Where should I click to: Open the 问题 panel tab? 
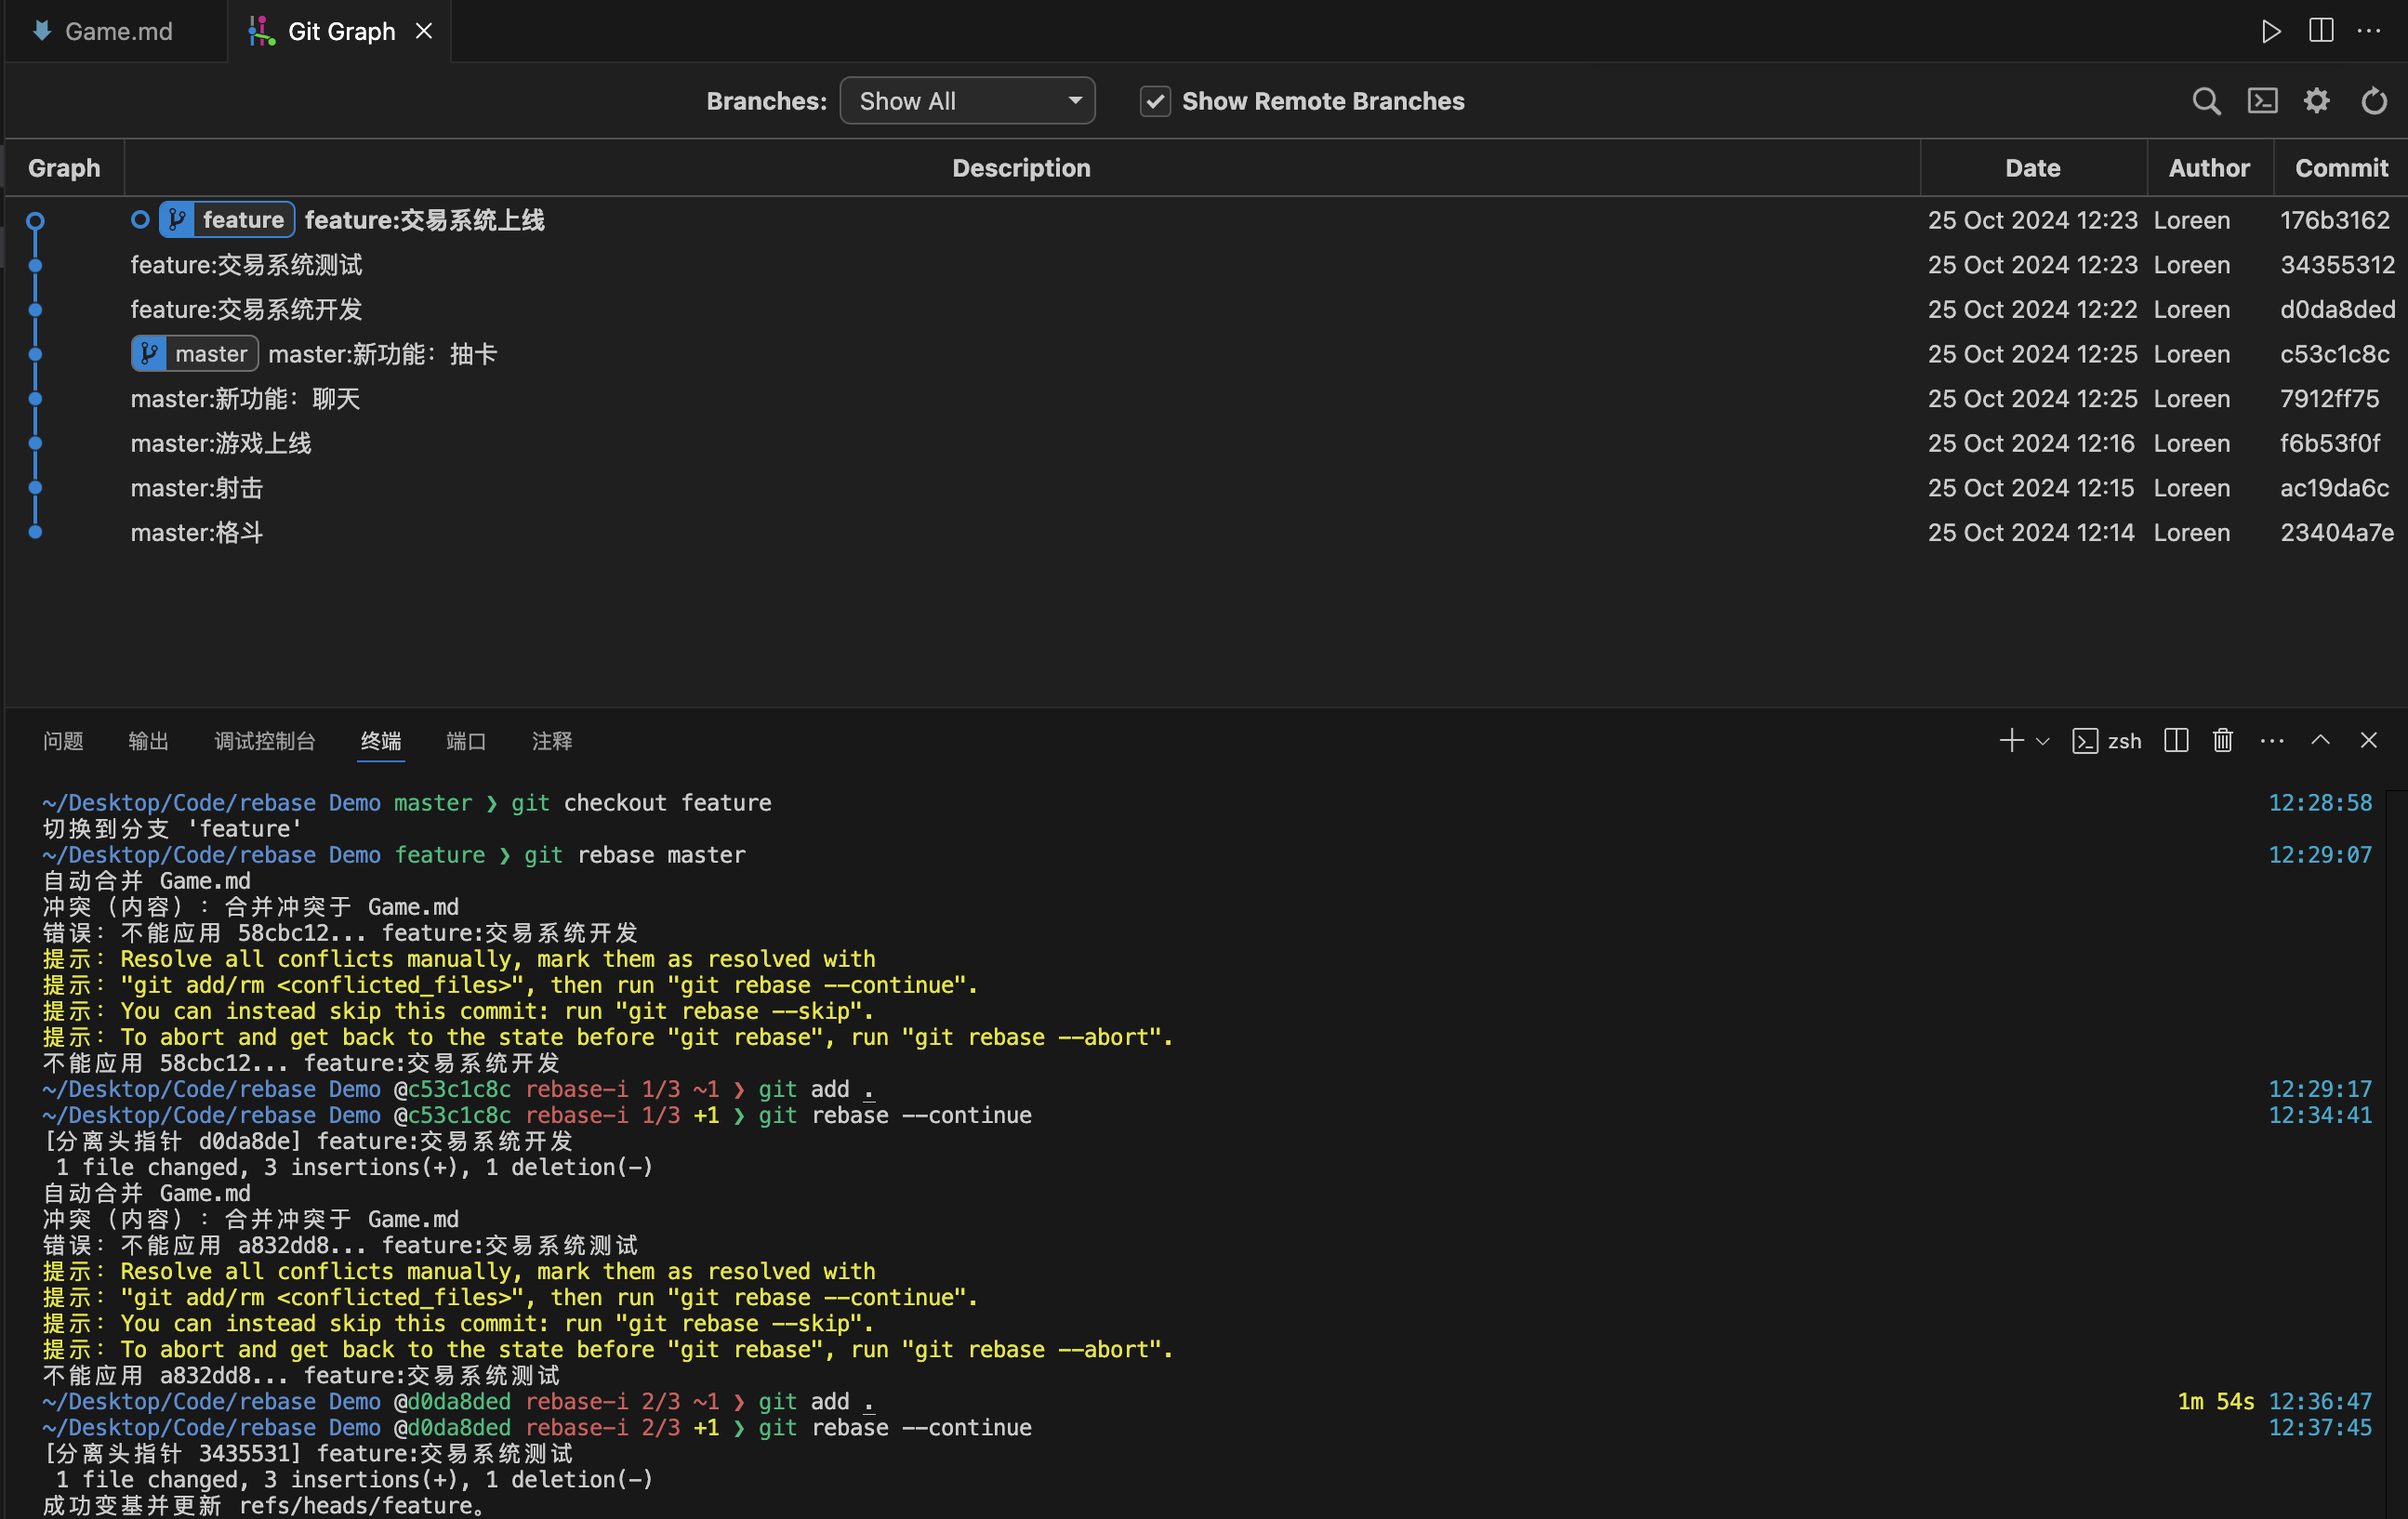pyautogui.click(x=63, y=740)
